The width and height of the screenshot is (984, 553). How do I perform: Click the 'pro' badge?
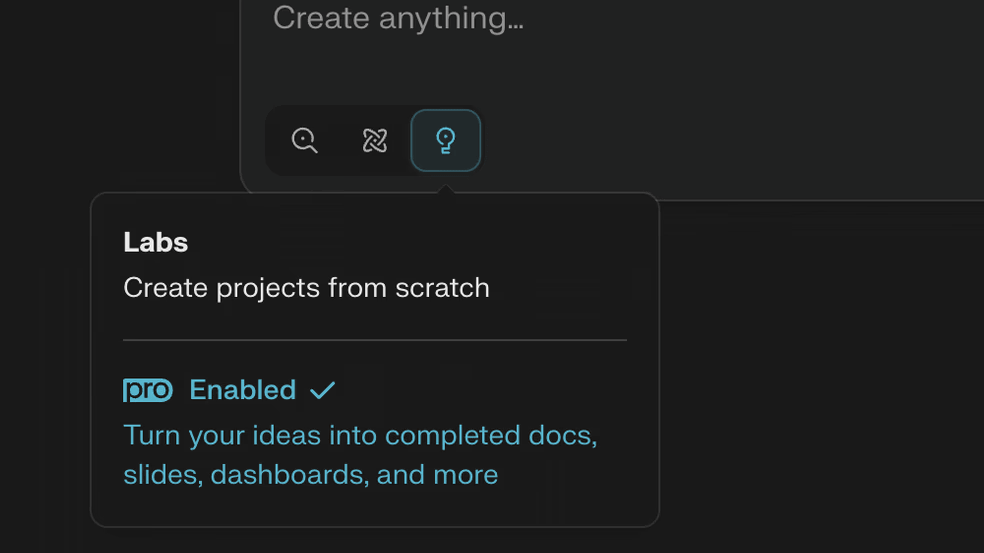148,390
